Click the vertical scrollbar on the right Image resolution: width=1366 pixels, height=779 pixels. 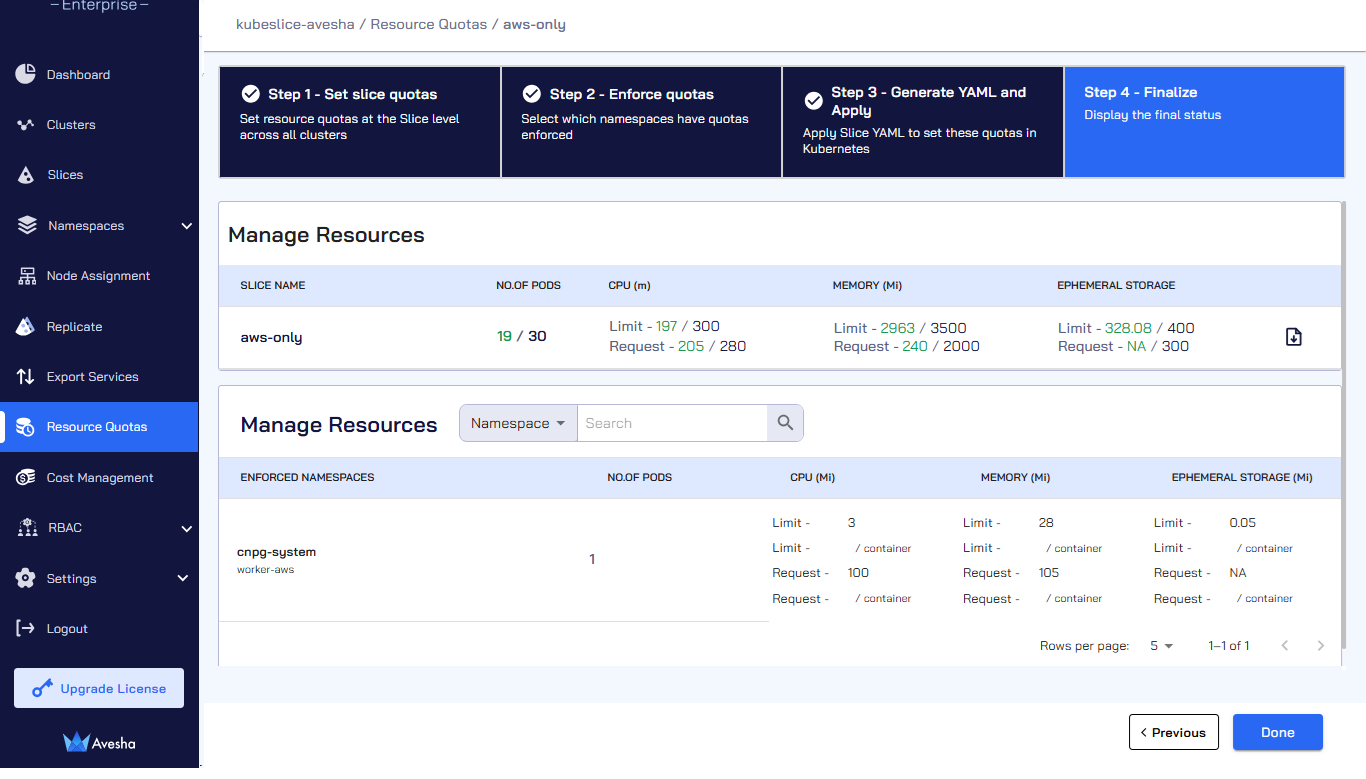1343,425
